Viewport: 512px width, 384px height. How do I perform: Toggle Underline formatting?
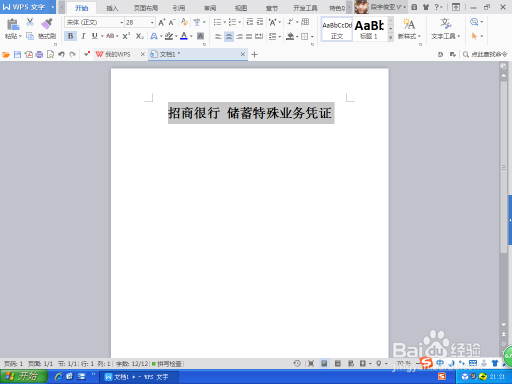(95, 36)
